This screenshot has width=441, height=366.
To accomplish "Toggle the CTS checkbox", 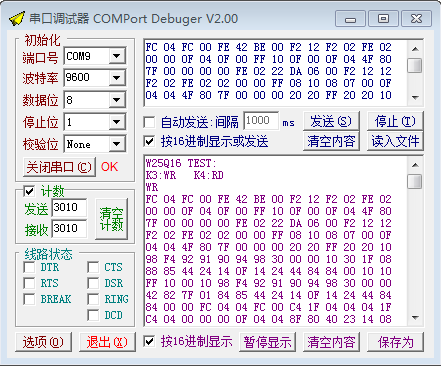I will point(93,267).
